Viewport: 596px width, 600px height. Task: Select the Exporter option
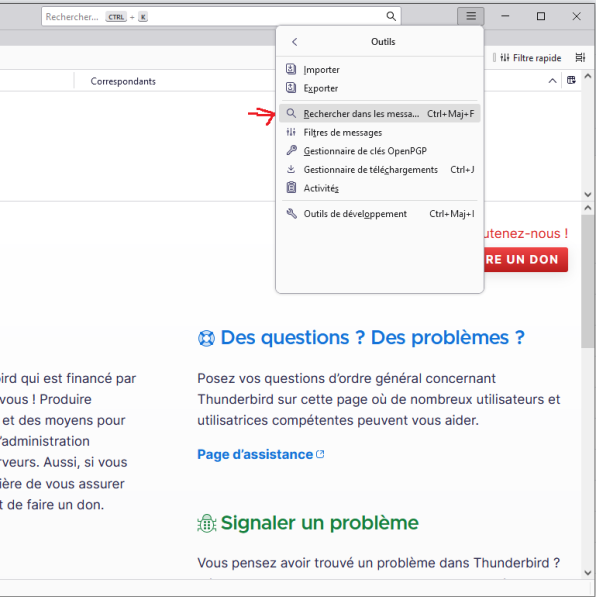coord(379,88)
